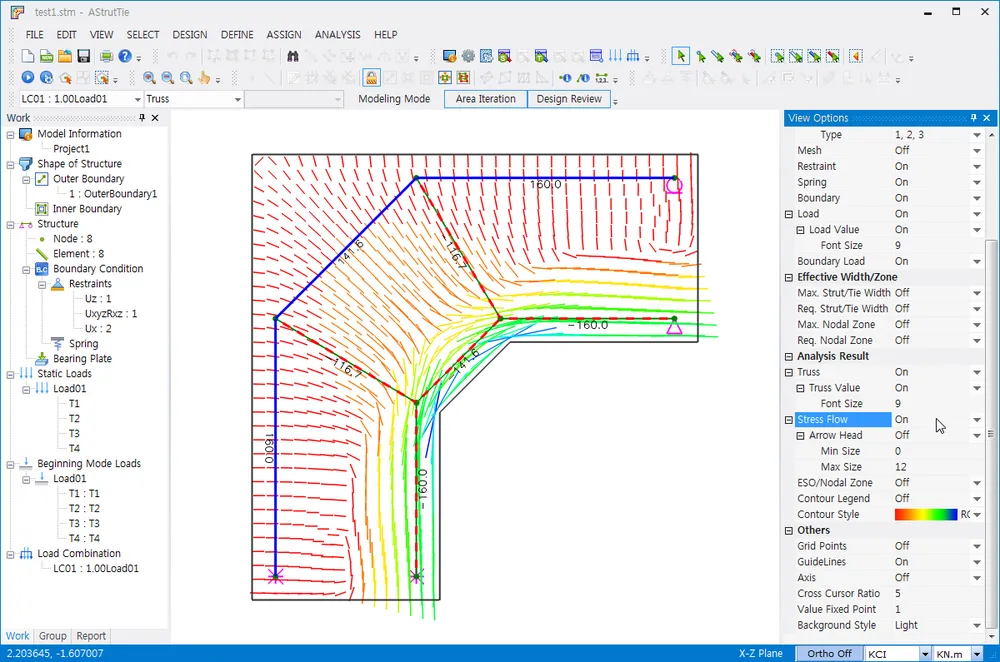Open settings with the gear icon

(468, 56)
